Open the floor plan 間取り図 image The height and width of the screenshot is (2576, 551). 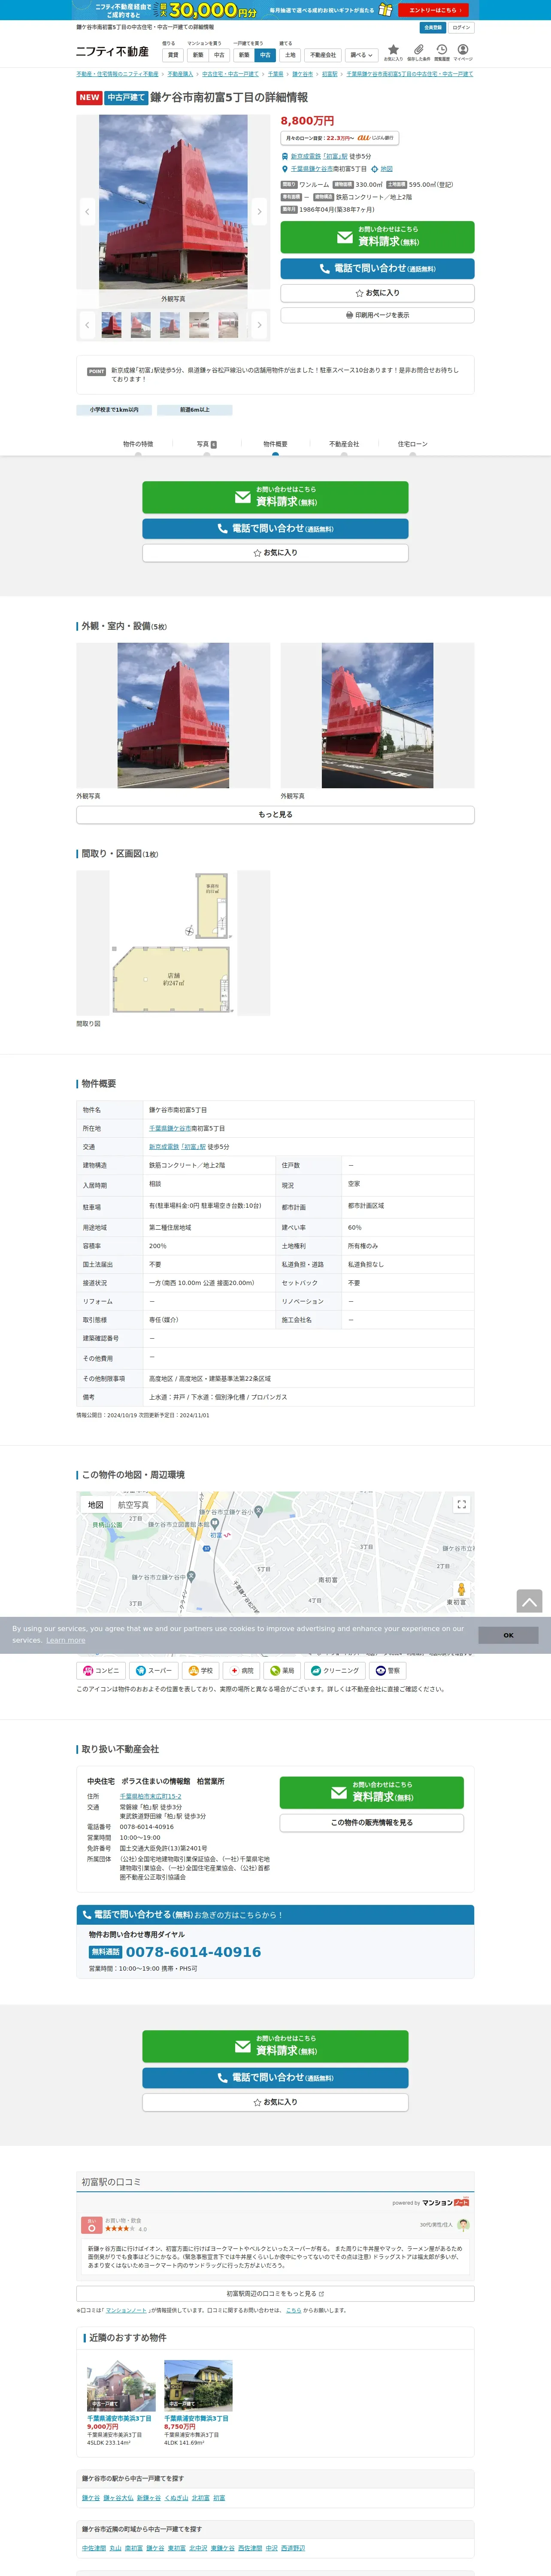173,943
